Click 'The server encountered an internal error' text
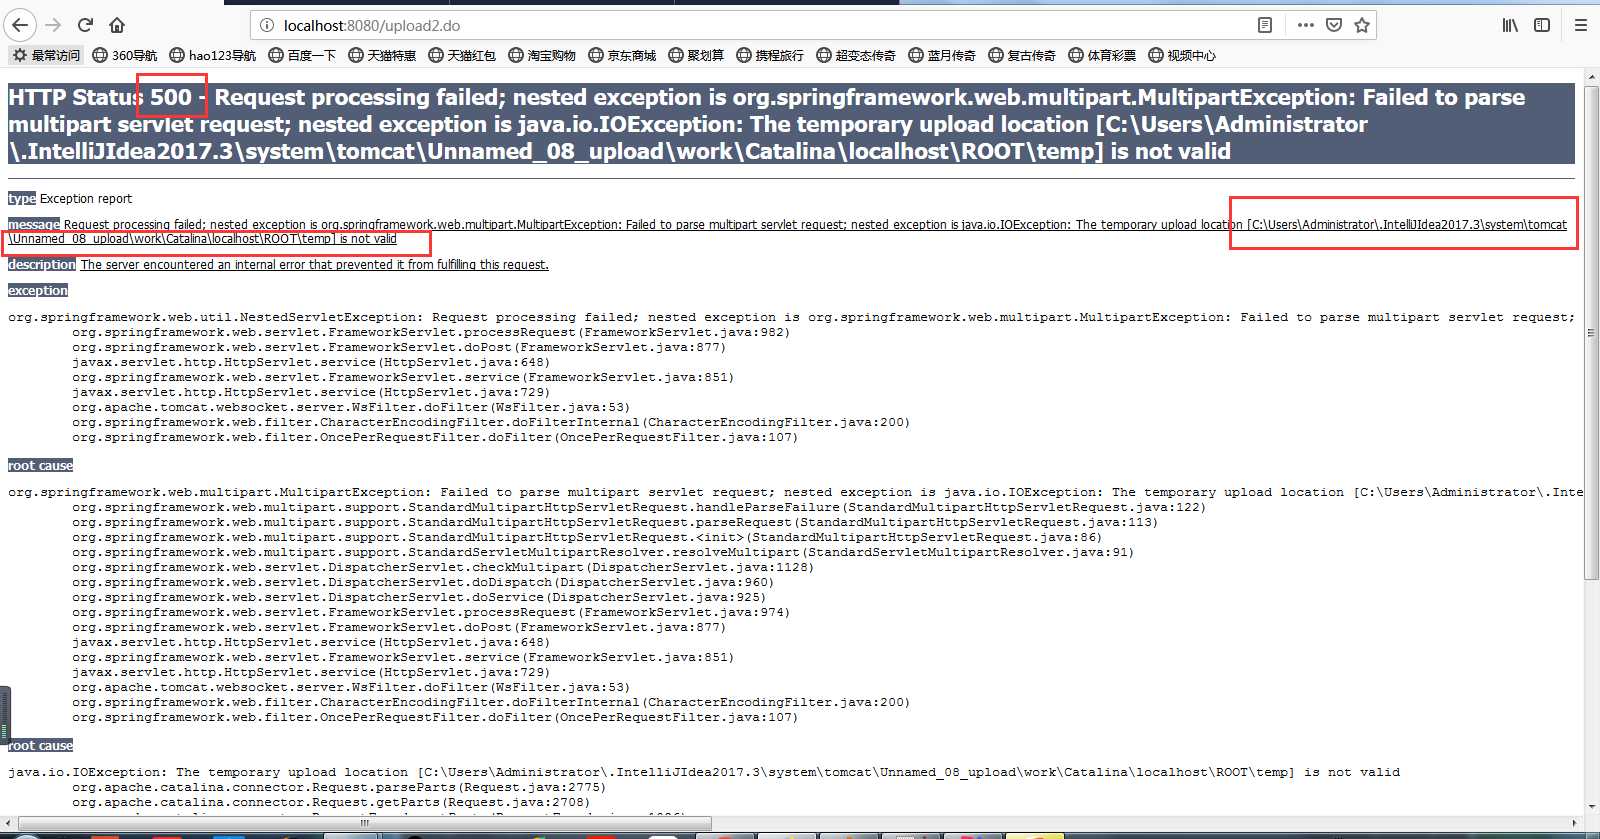 [x=314, y=264]
